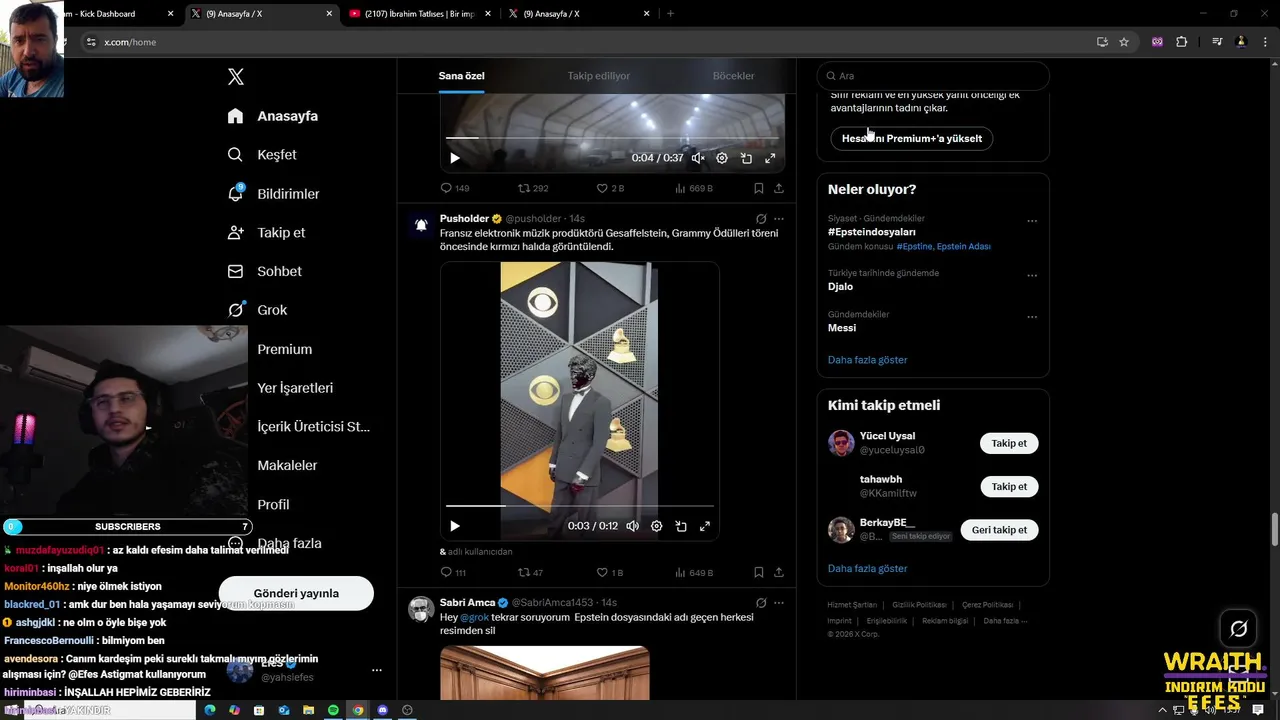This screenshot has width=1280, height=720.
Task: Share Pusholder's post
Action: coord(779,573)
